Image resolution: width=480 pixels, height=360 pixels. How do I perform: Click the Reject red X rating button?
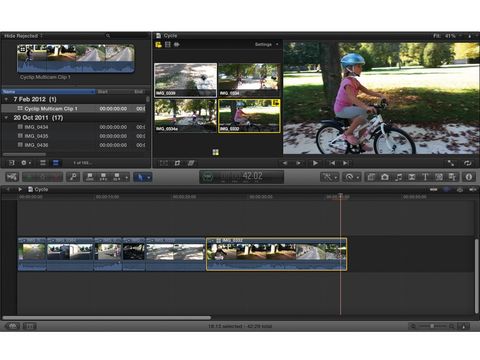[x=56, y=177]
